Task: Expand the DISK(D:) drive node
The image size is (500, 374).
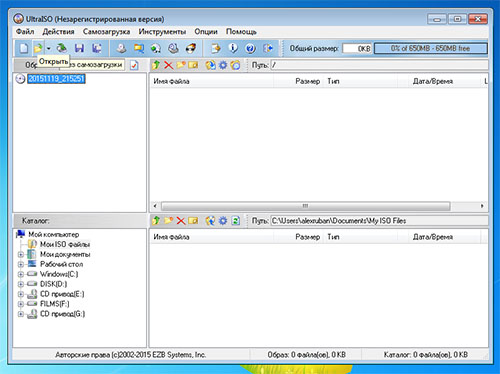Action: pos(21,284)
